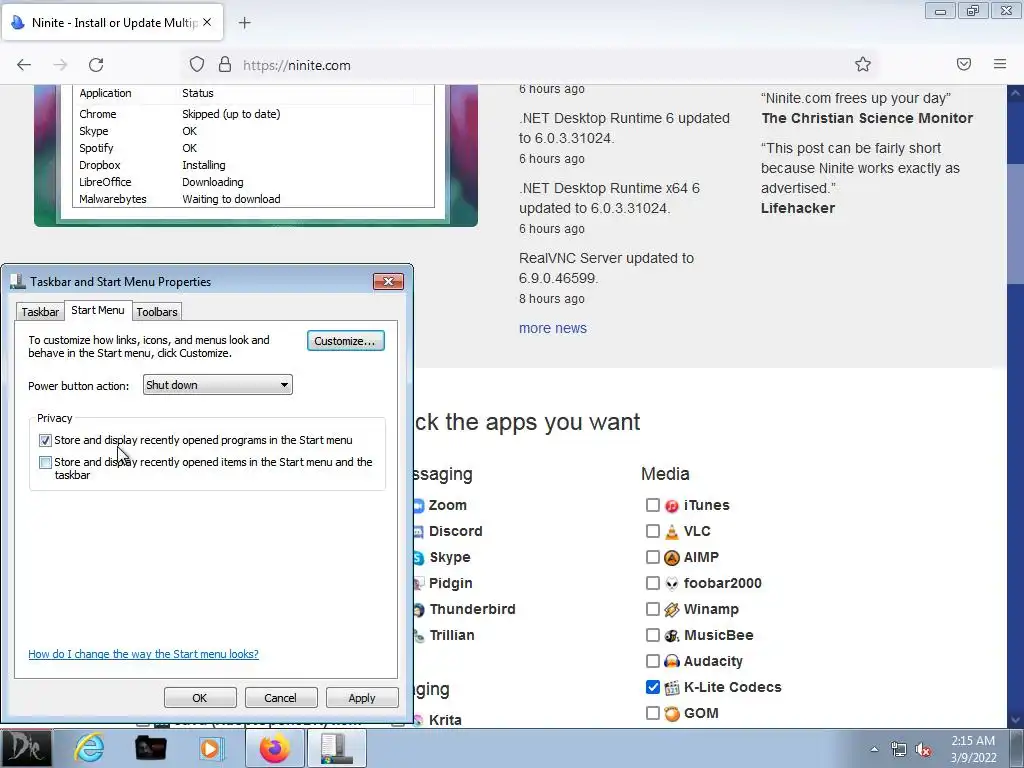The image size is (1024, 768).
Task: Check the iTunes checkbox
Action: pyautogui.click(x=652, y=505)
